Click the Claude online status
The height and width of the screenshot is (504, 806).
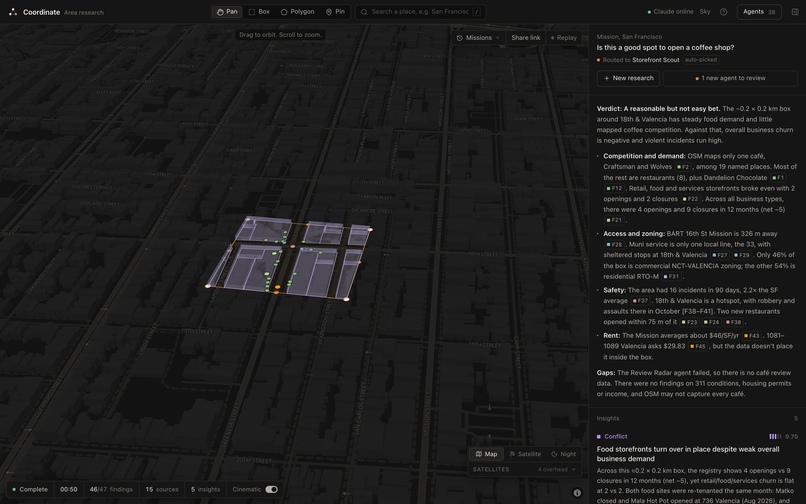point(670,12)
